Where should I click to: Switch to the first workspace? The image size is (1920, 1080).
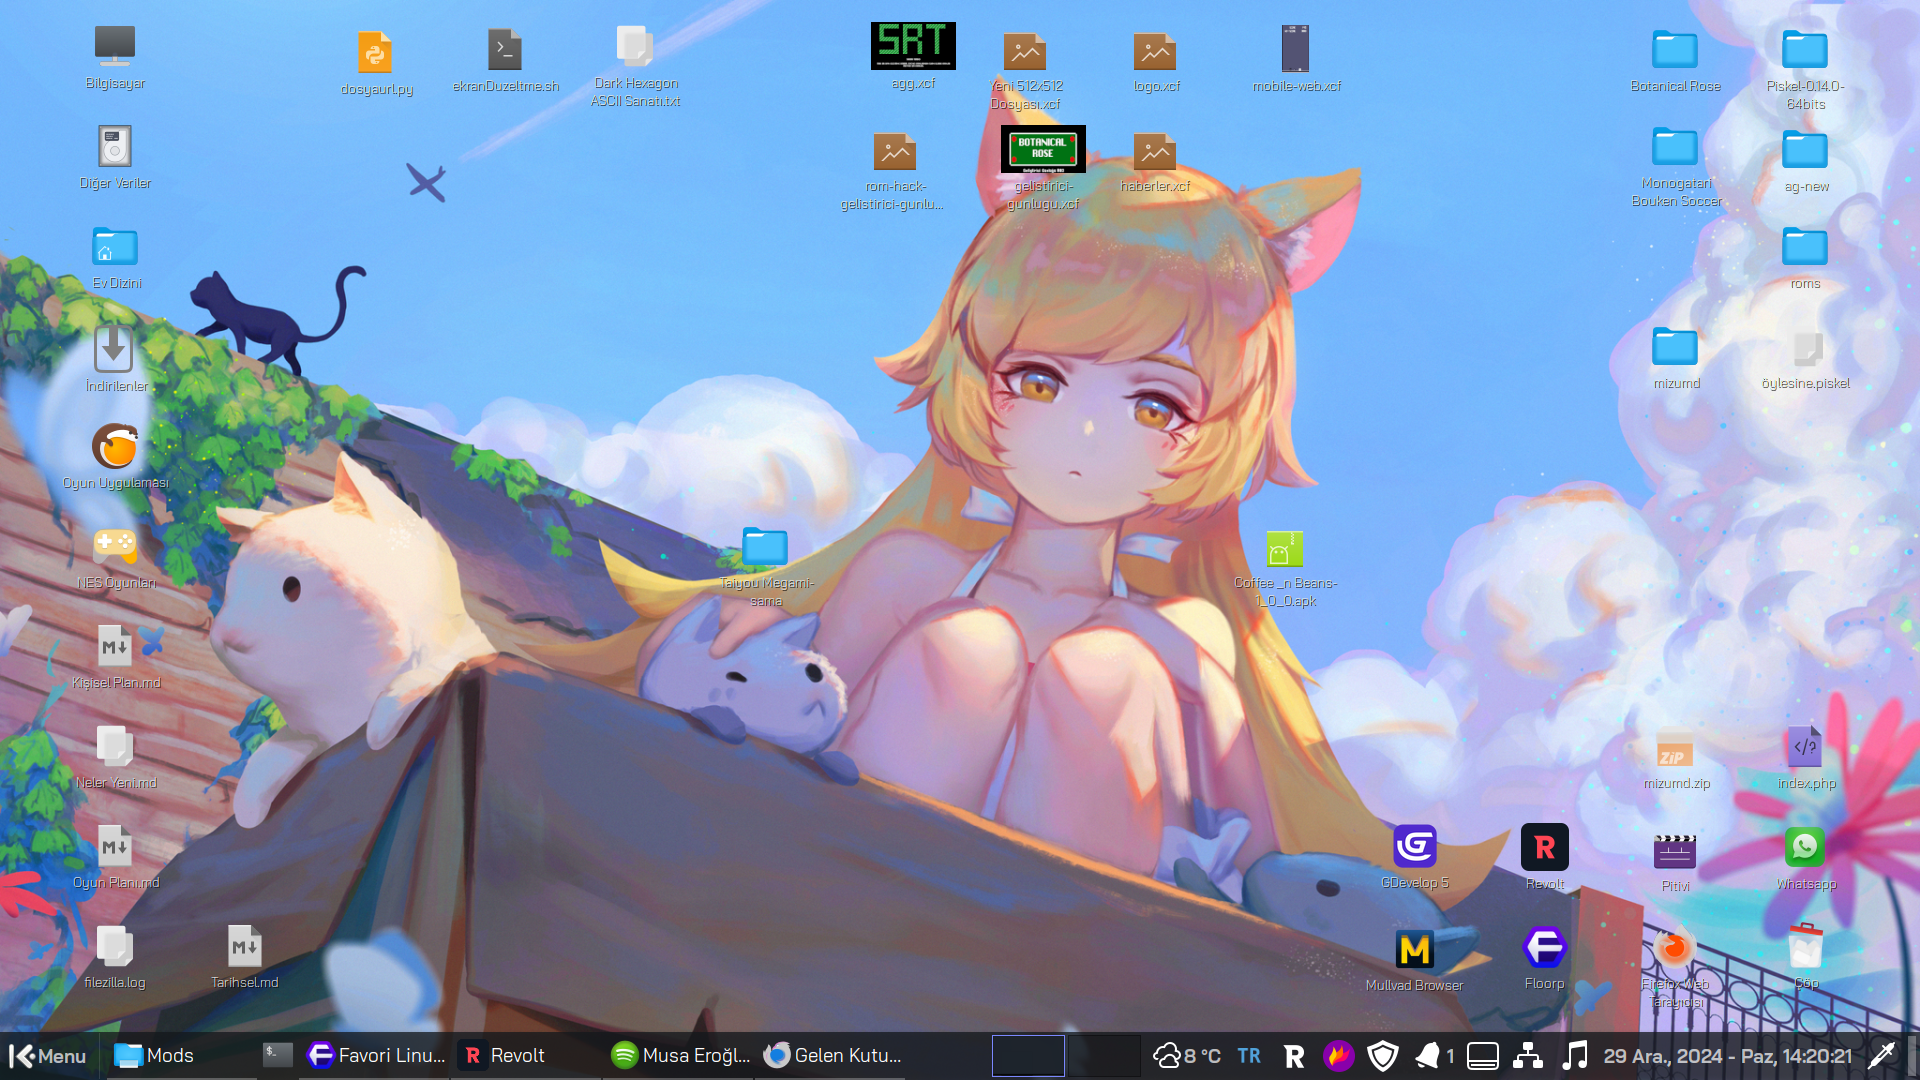[x=1028, y=1056]
